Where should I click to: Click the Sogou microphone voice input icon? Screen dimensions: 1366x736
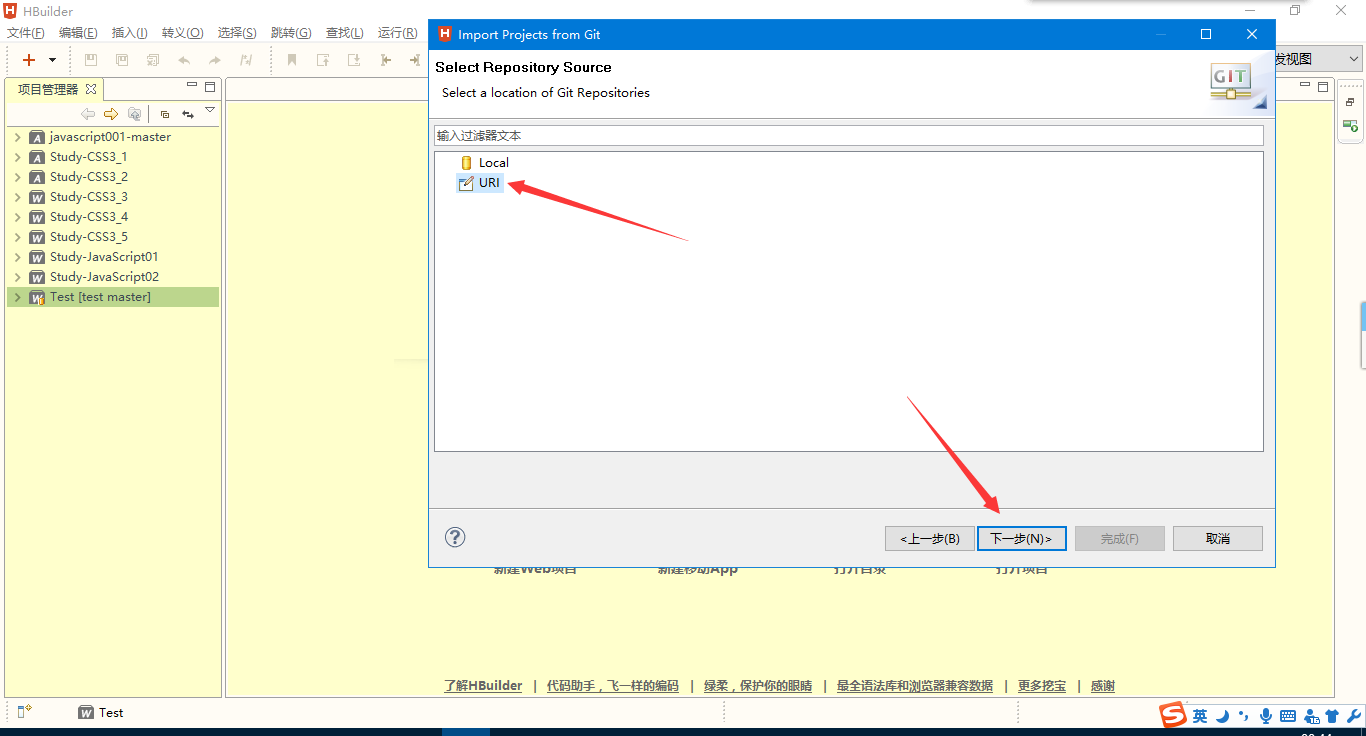(1266, 716)
